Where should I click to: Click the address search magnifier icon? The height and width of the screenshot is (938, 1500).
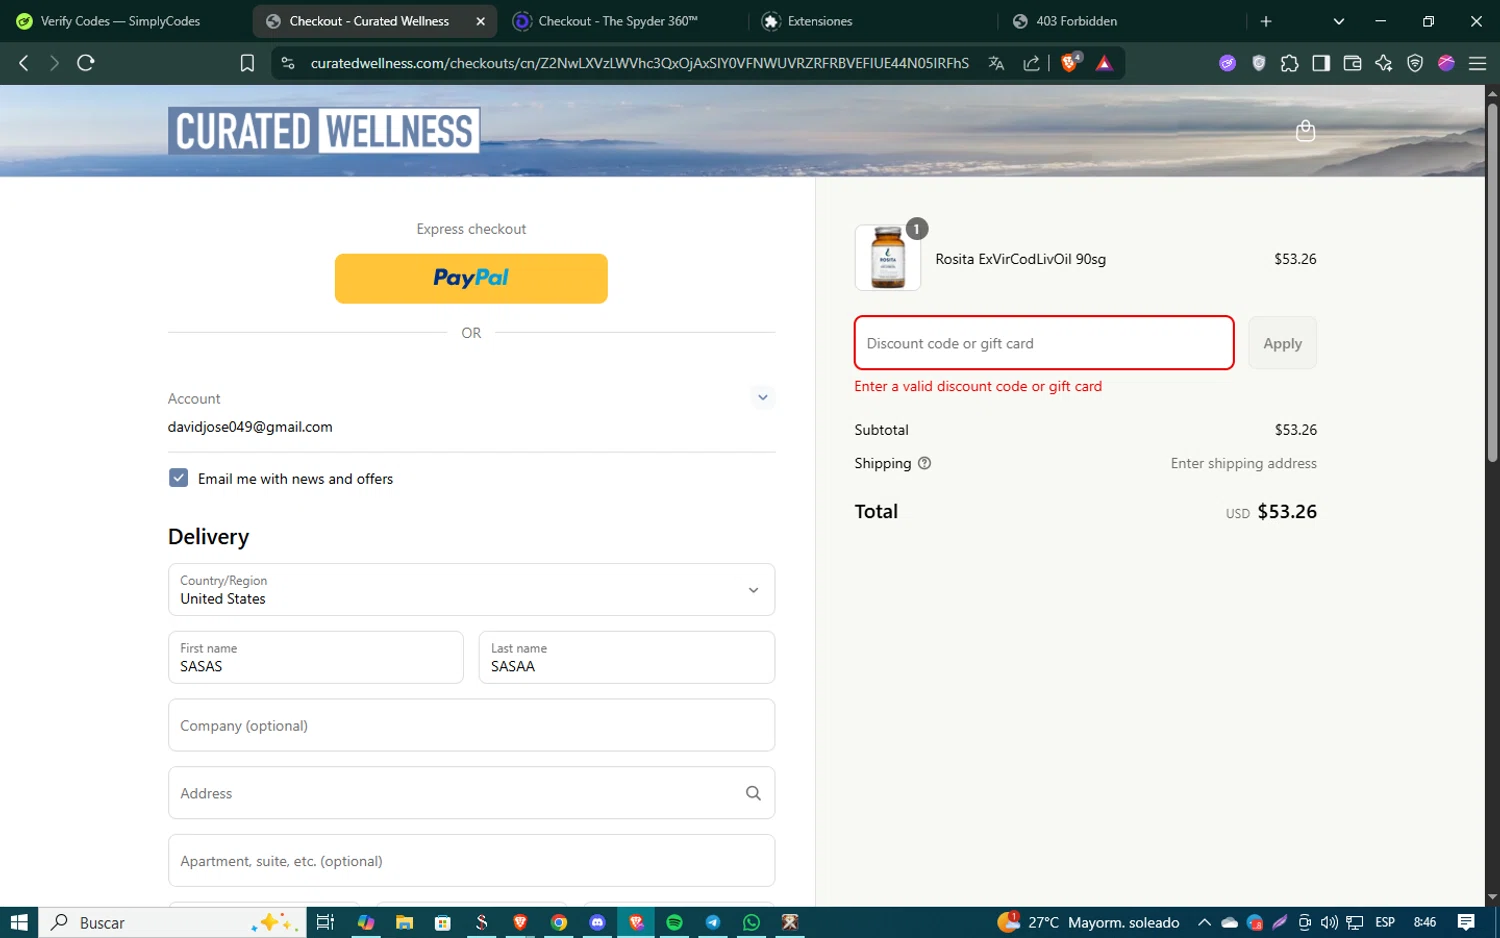tap(753, 793)
